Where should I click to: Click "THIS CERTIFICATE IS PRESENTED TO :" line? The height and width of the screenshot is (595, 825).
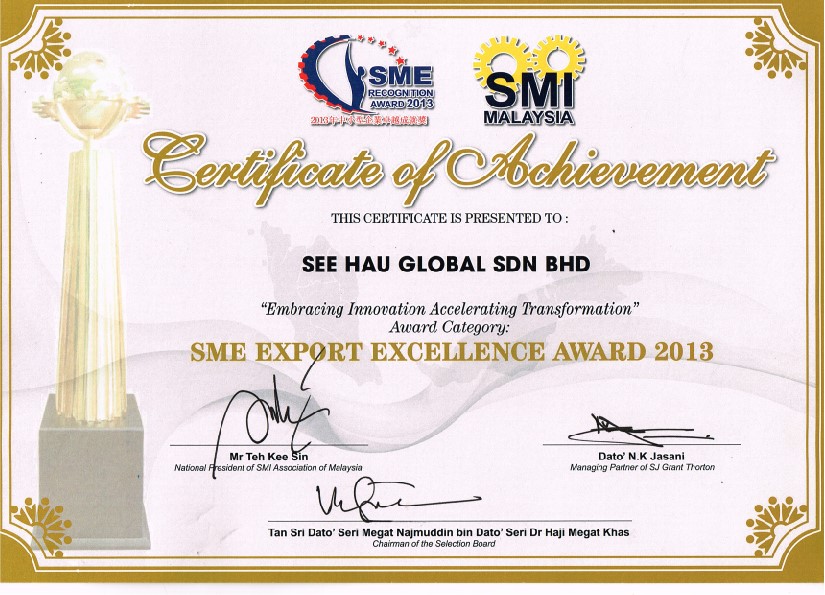450,218
